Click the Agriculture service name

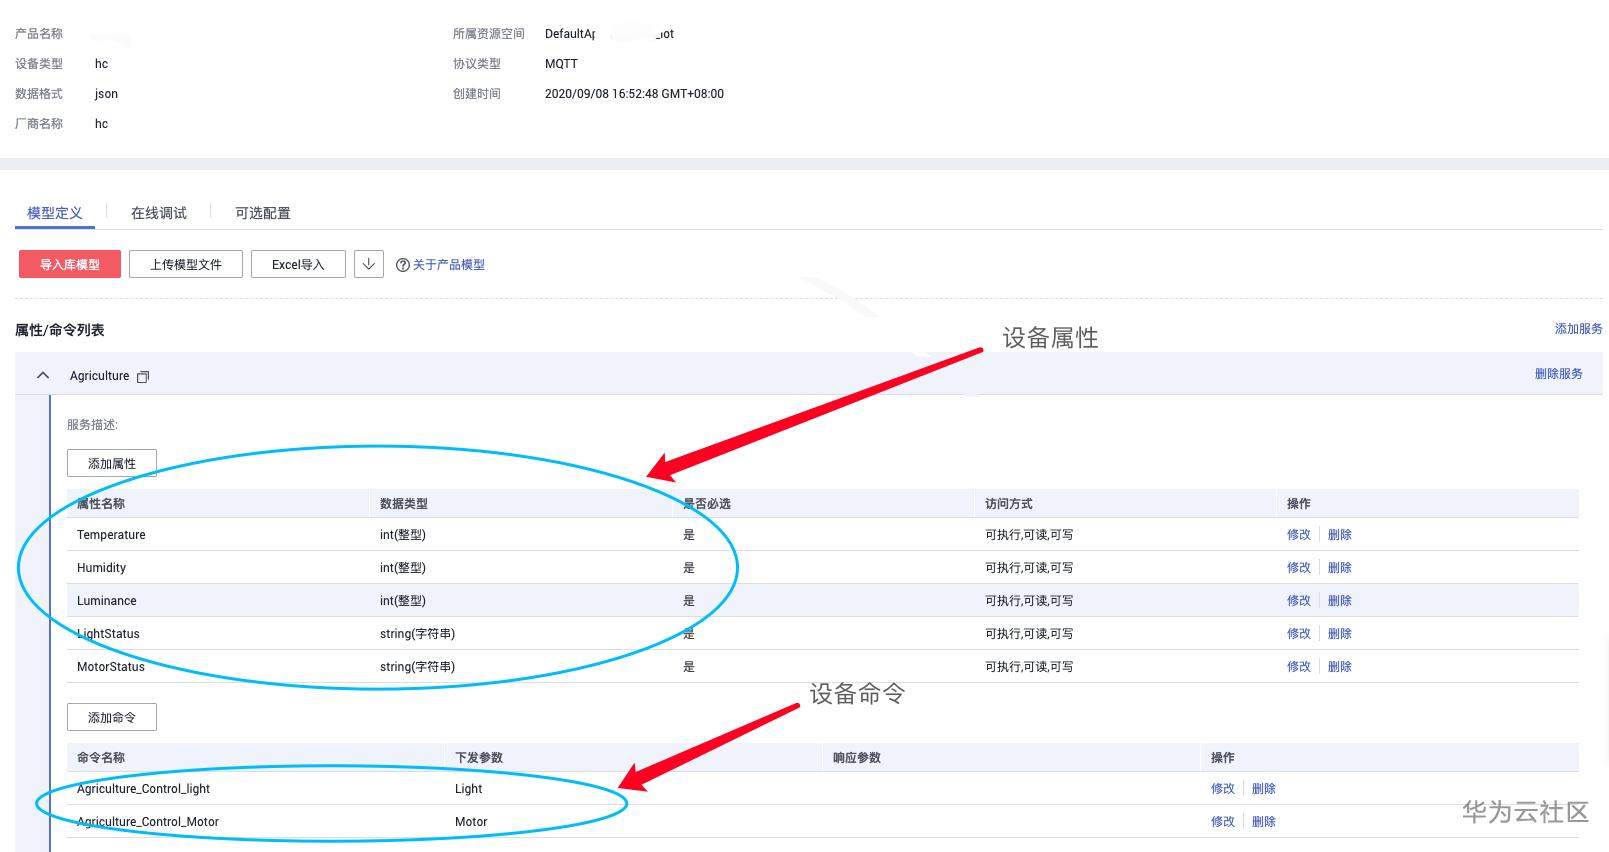[x=100, y=376]
